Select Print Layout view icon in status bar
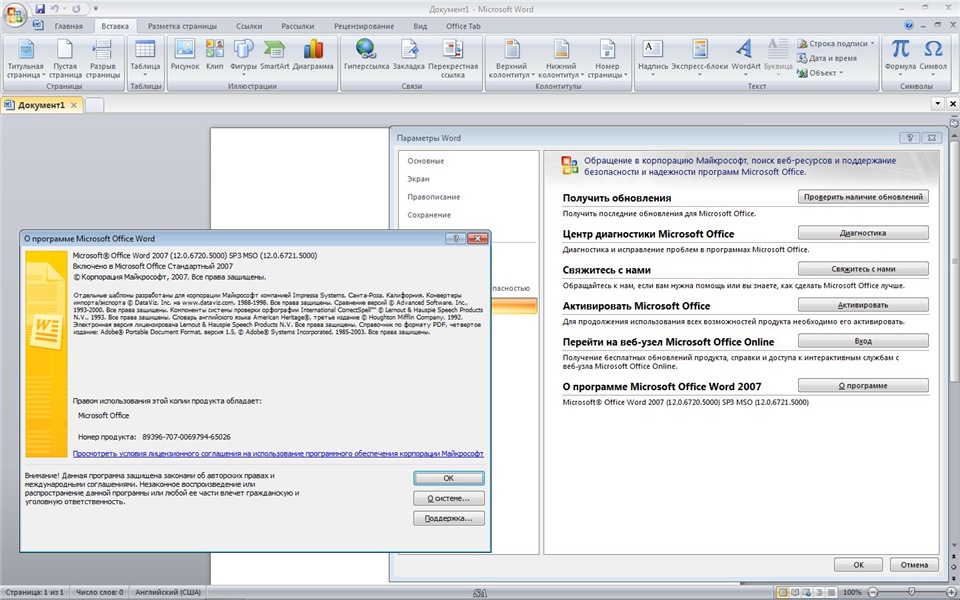 [x=782, y=592]
